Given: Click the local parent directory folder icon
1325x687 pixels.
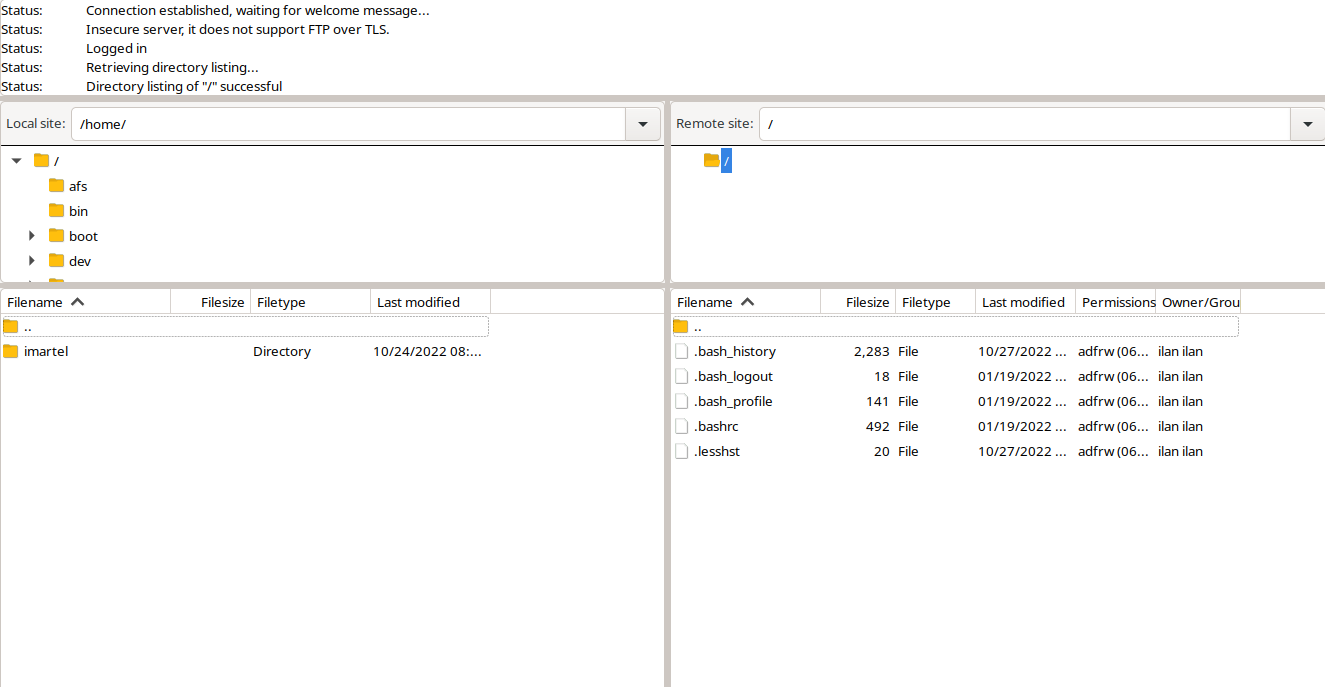Looking at the screenshot, I should [11, 326].
